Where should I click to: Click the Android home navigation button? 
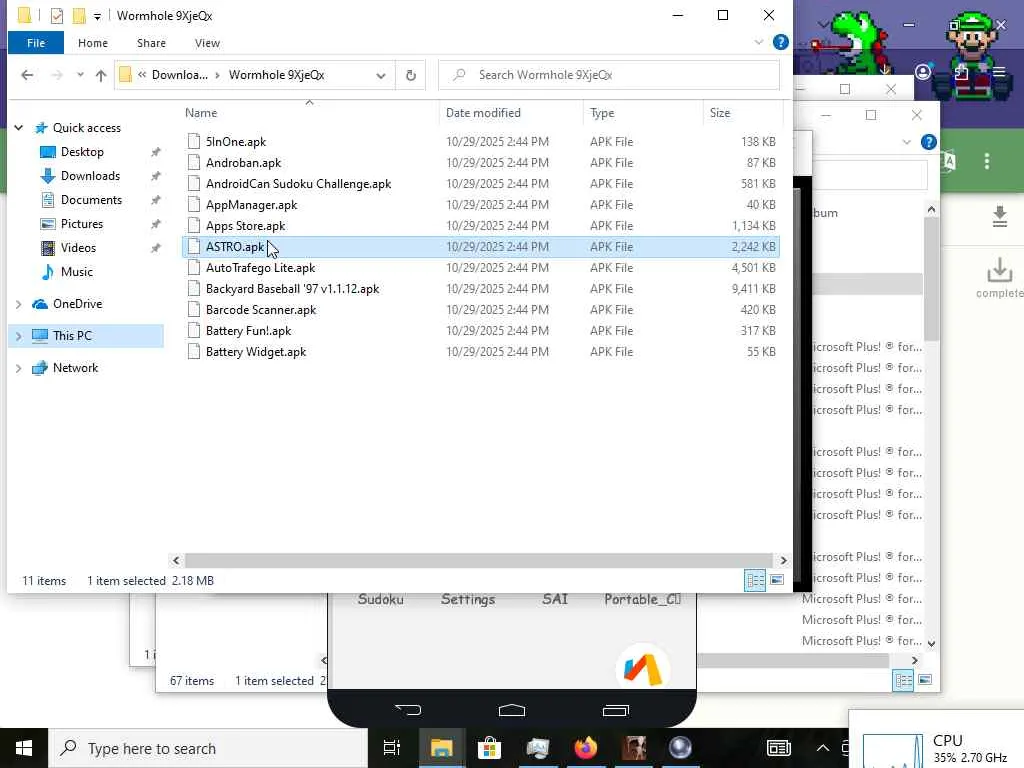click(x=511, y=710)
